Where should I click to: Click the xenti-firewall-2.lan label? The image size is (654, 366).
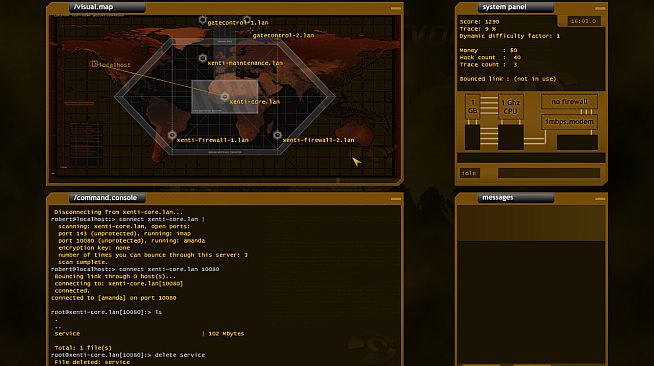click(318, 140)
